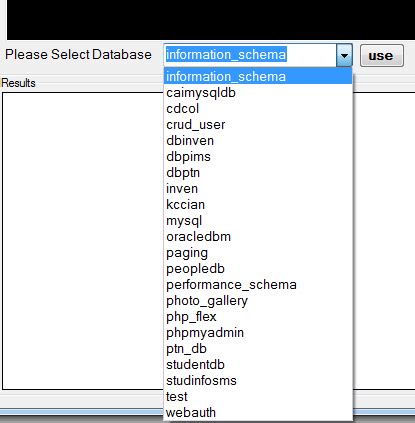Click the database combo box text field
This screenshot has width=415, height=423.
click(x=250, y=55)
